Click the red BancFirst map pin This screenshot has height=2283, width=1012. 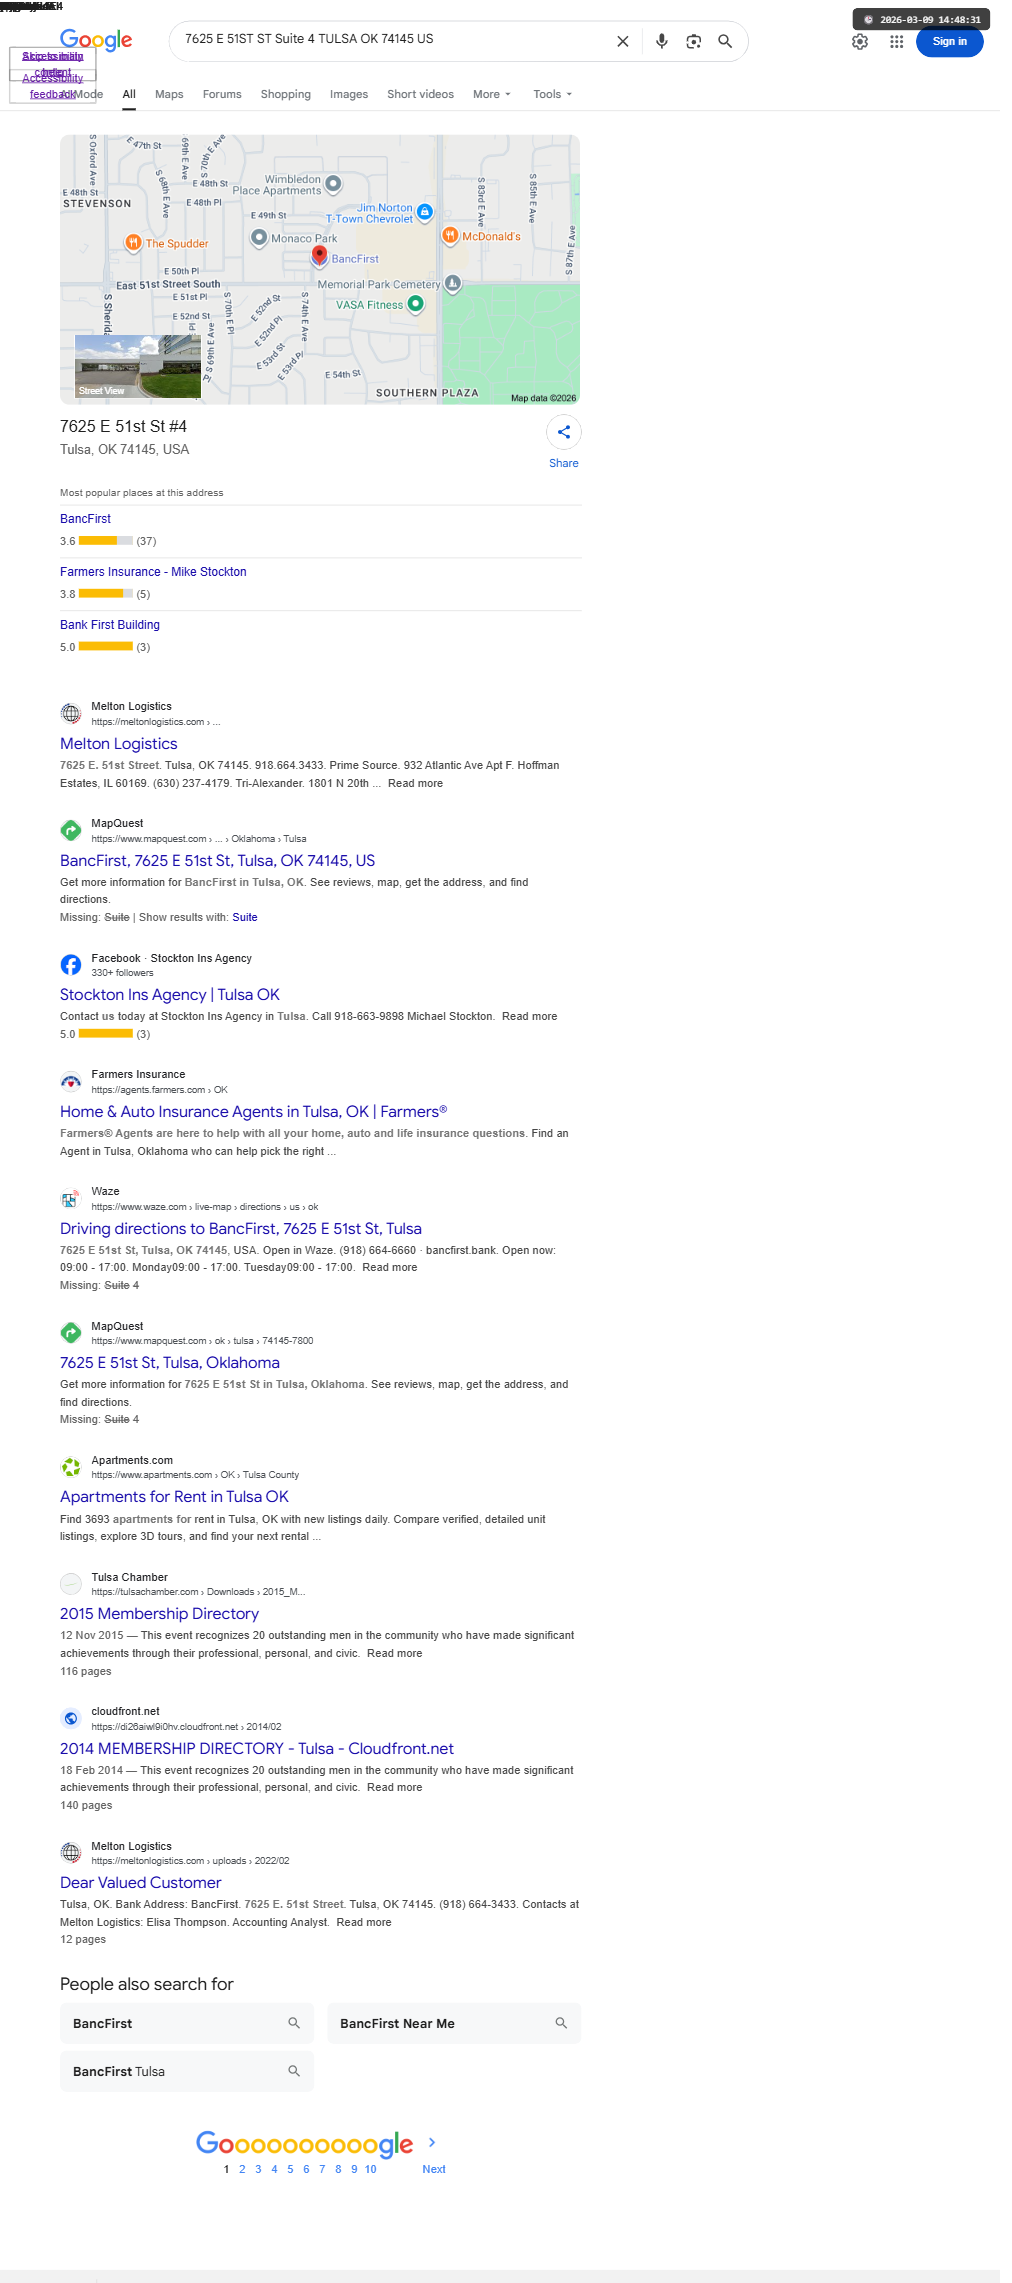tap(319, 255)
